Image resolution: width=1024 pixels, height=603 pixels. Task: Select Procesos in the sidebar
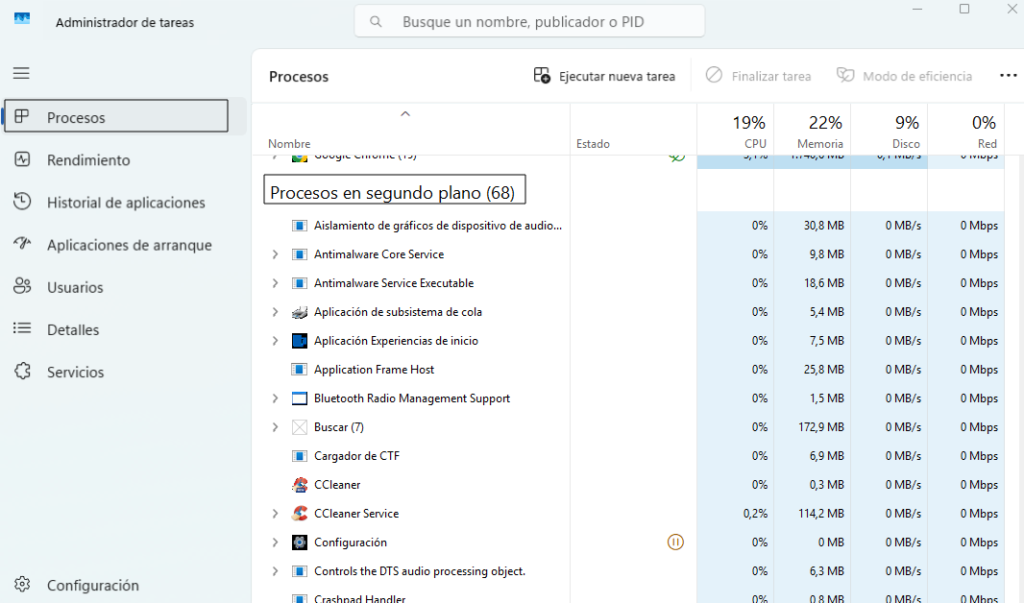pos(72,115)
